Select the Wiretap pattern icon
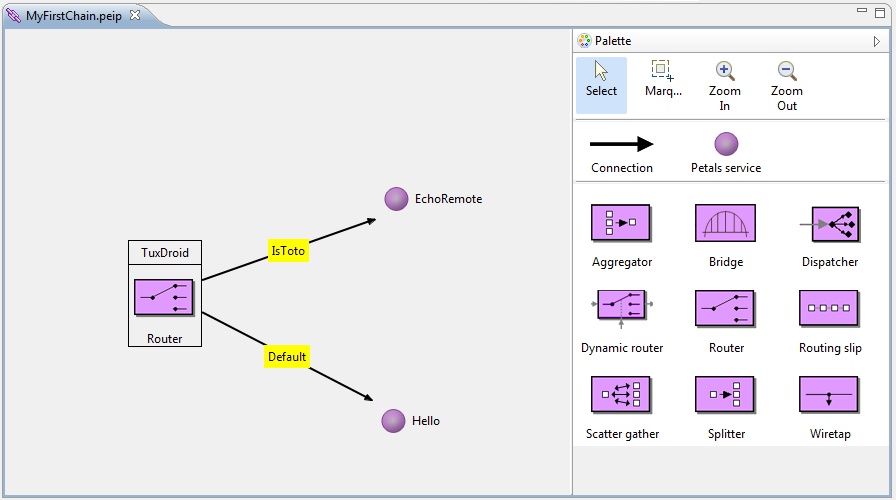The height and width of the screenshot is (500, 896). 829,396
